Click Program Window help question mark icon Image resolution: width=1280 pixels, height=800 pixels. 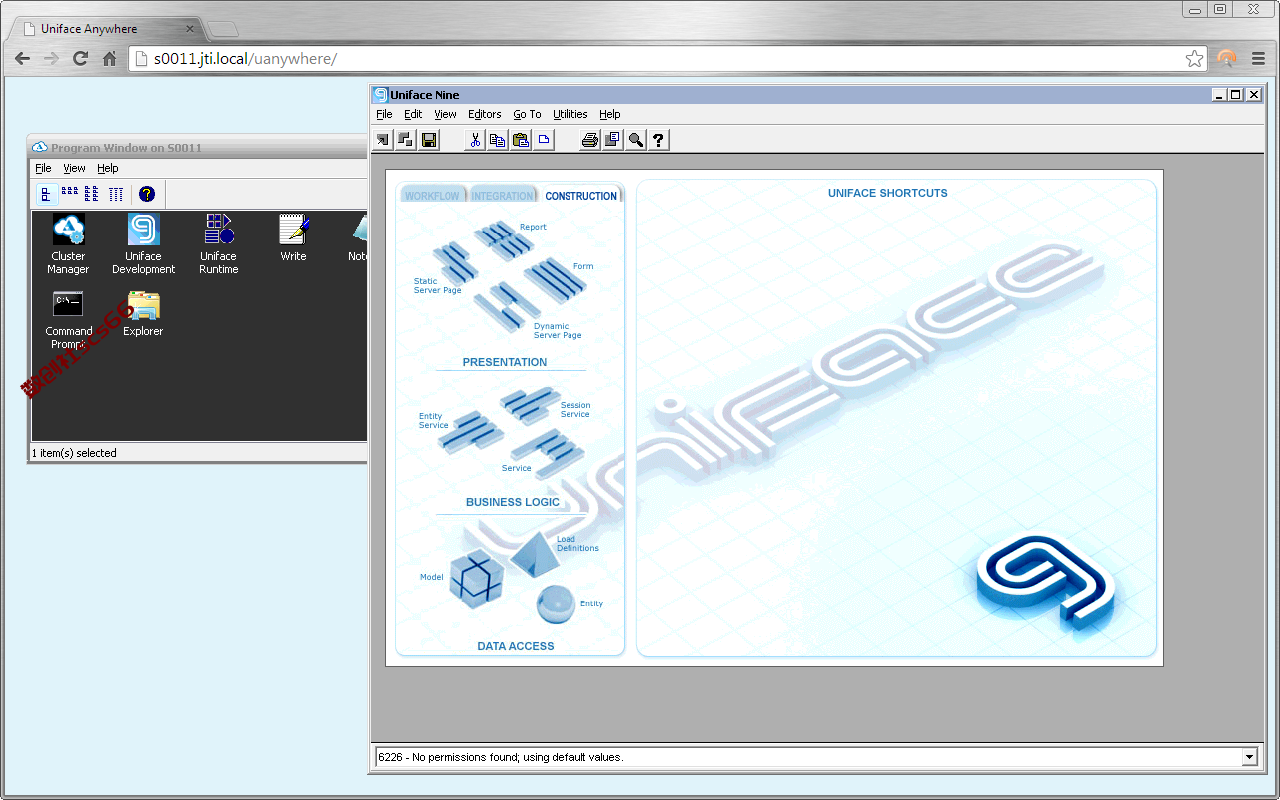point(147,194)
